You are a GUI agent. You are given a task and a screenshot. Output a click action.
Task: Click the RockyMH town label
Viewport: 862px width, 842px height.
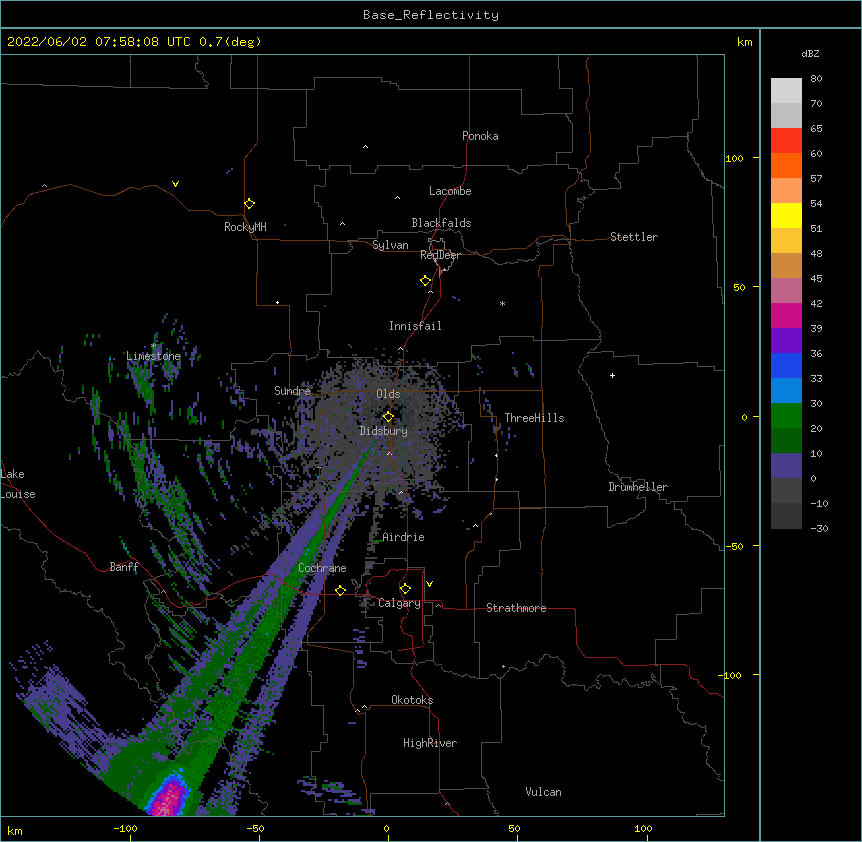(245, 227)
